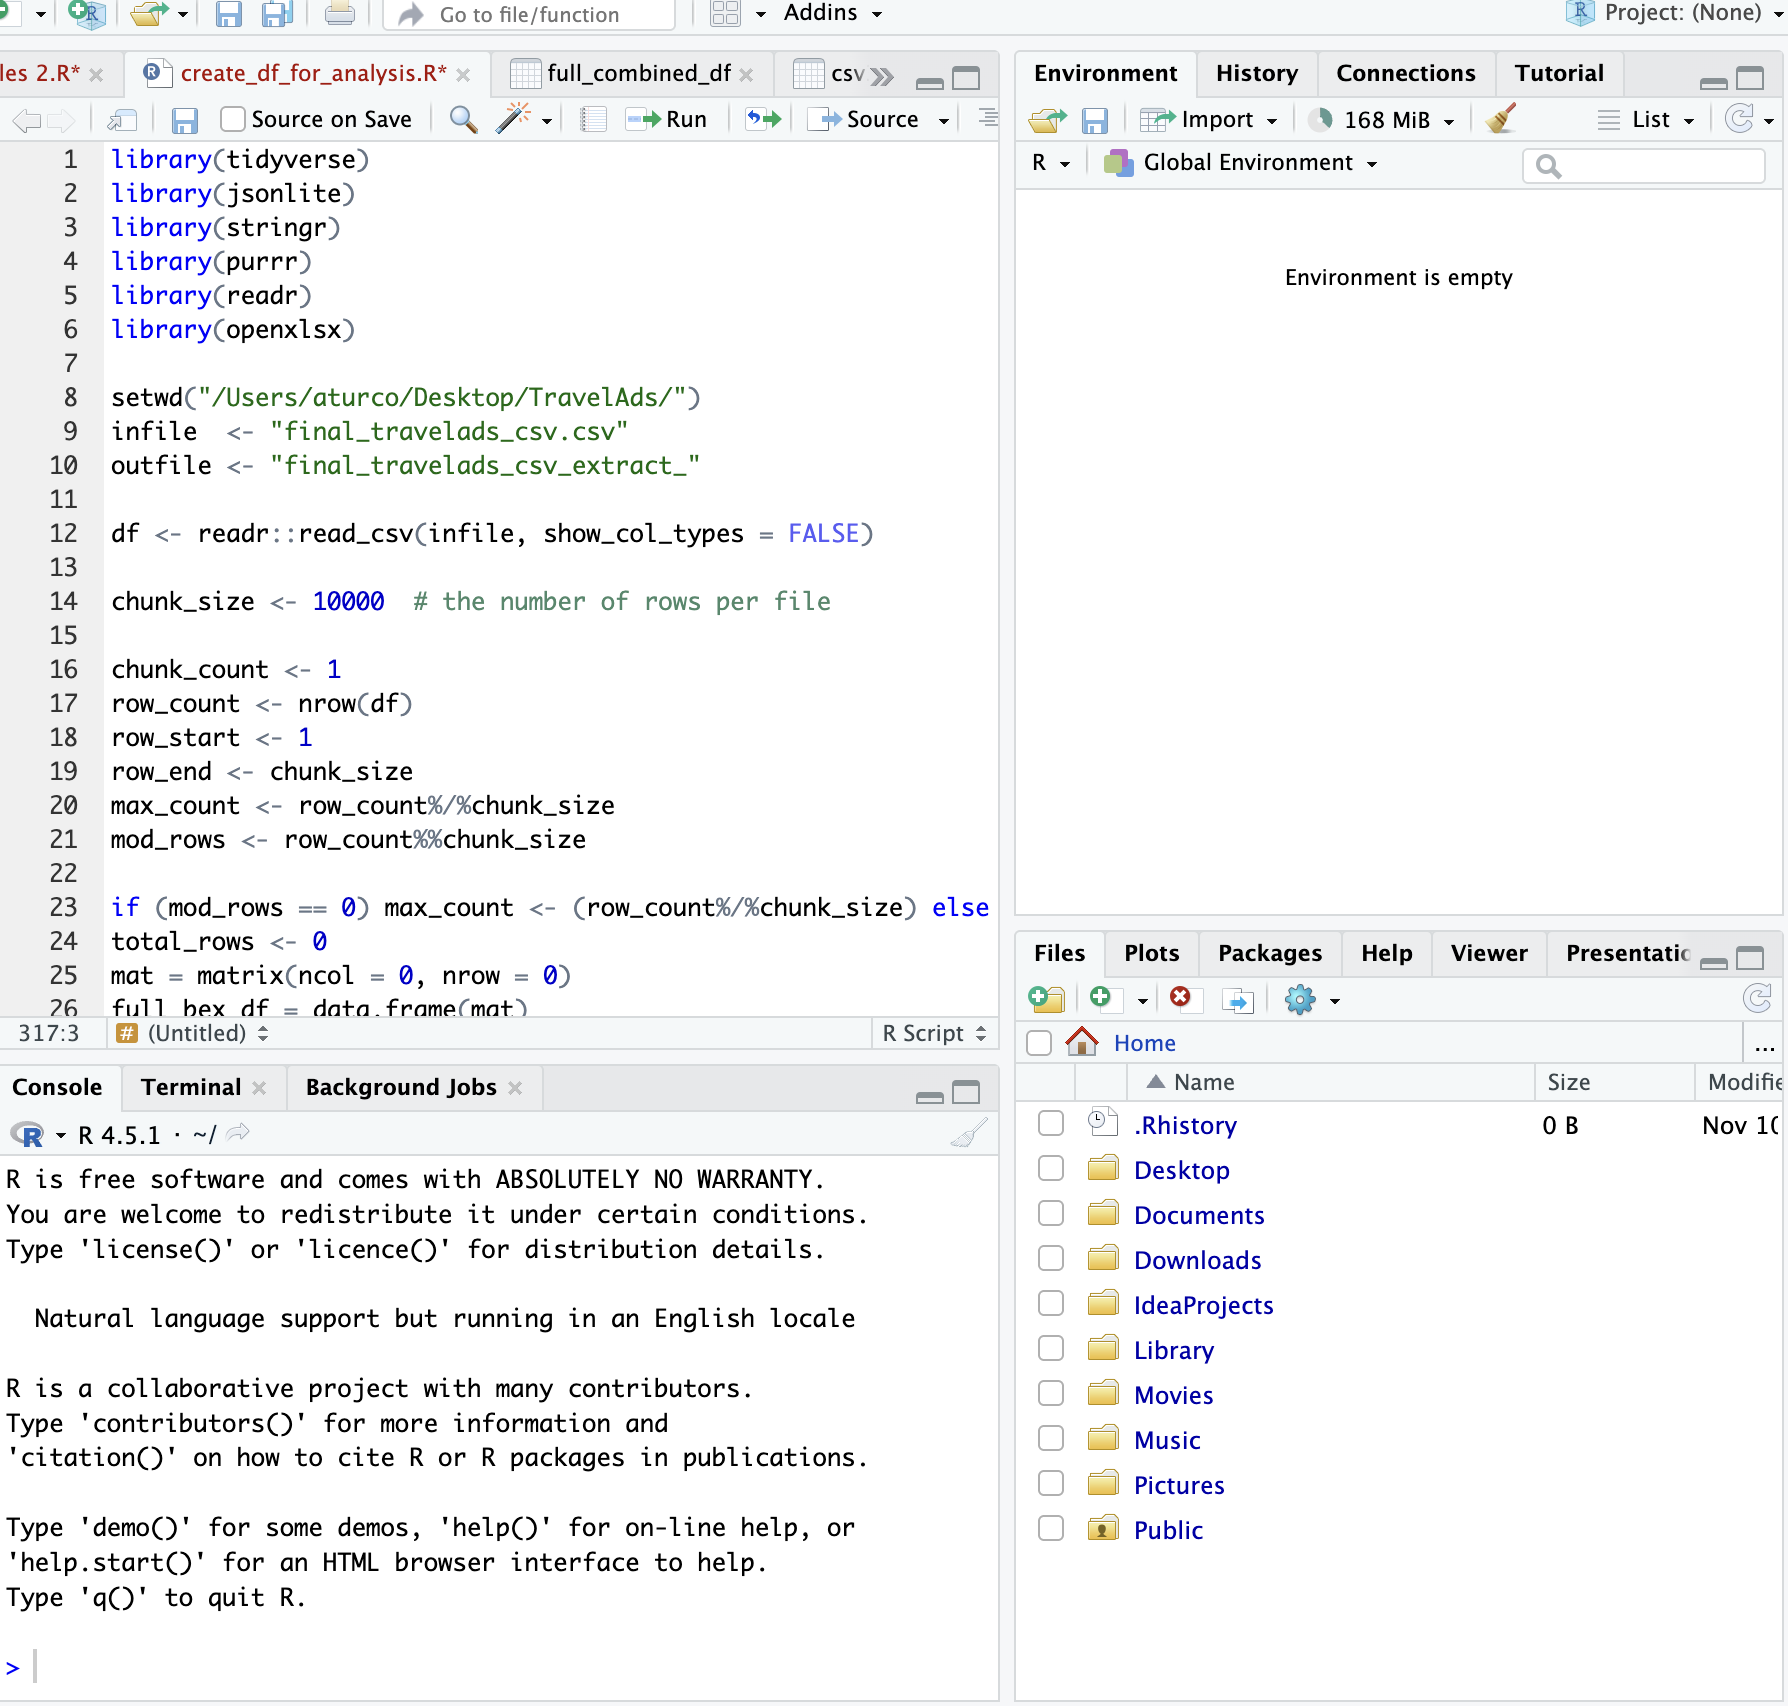Switch to the Tutorial tab
Viewport: 1788px width, 1706px height.
pyautogui.click(x=1559, y=73)
